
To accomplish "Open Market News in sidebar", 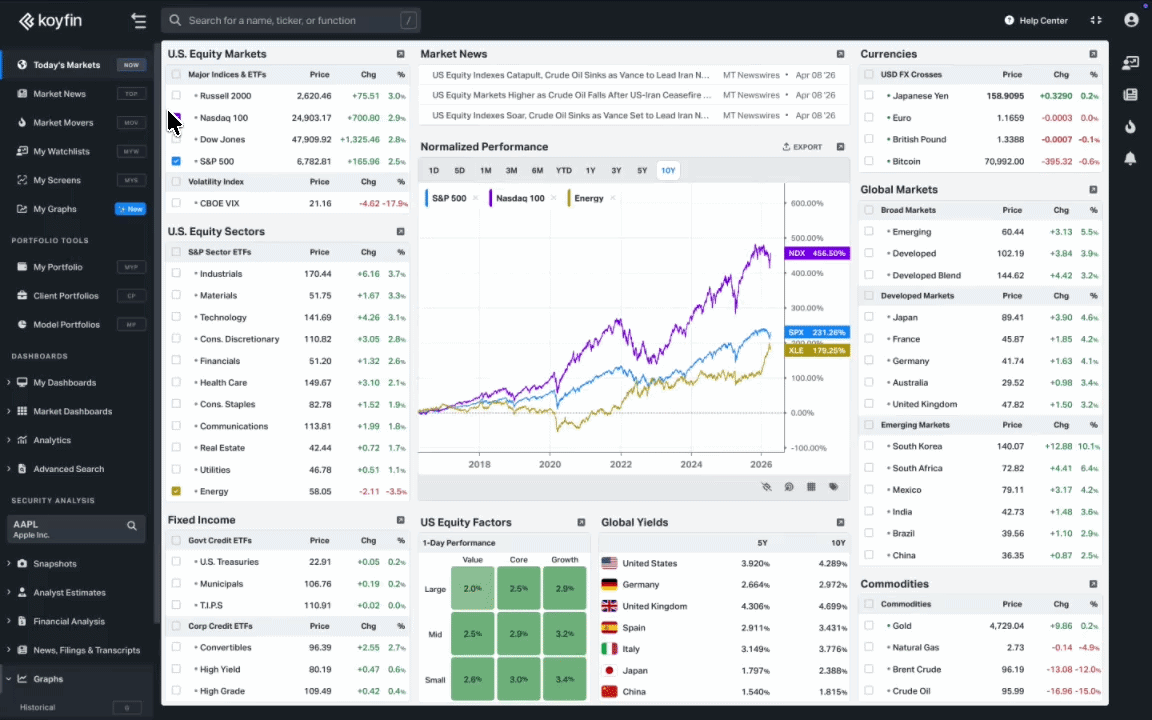I will [60, 94].
